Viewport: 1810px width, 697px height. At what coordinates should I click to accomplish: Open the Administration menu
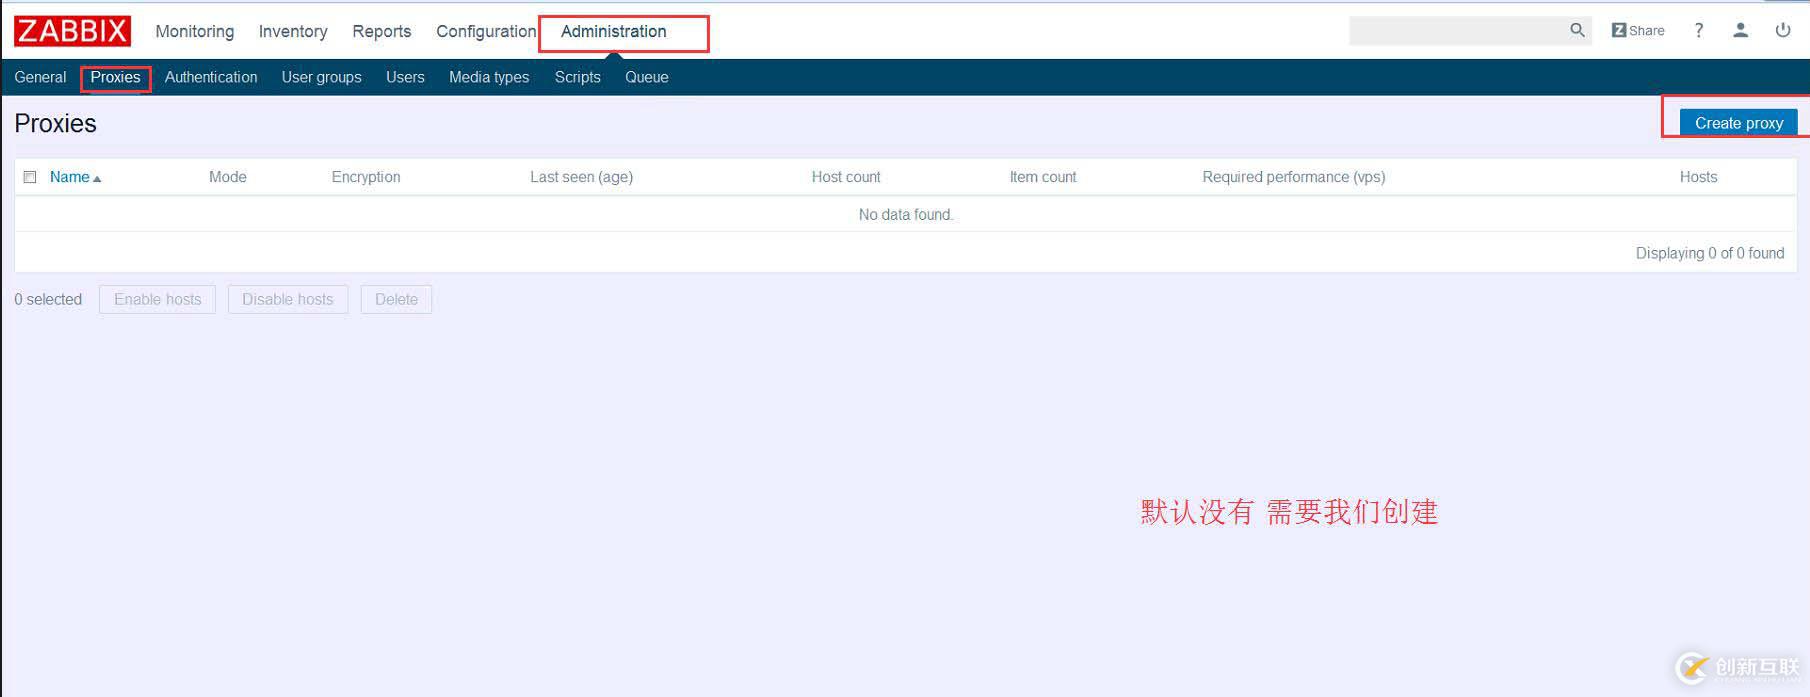[613, 31]
